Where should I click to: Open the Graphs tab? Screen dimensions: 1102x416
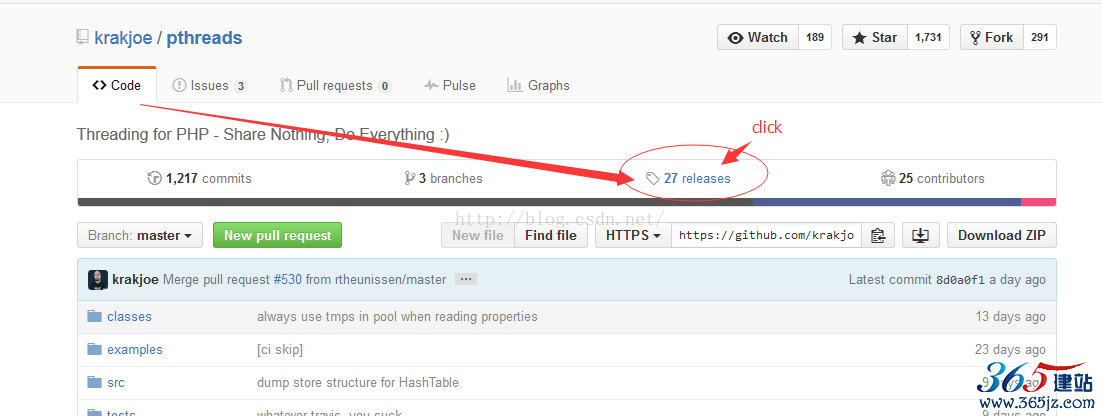(x=538, y=86)
